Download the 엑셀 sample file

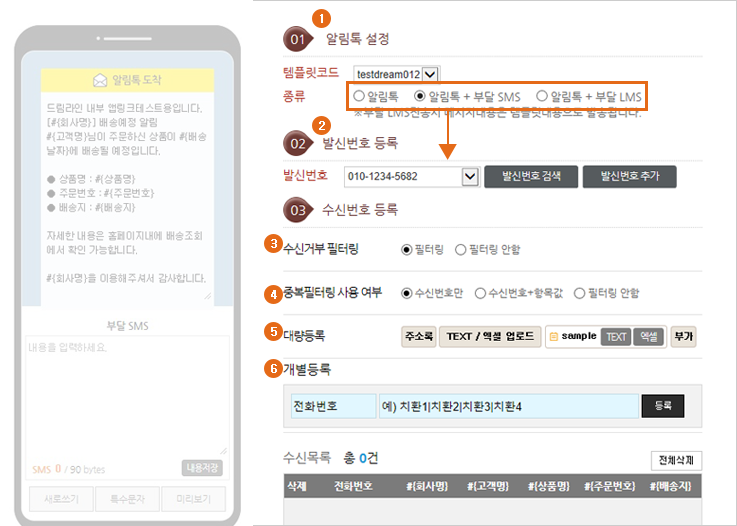click(648, 337)
